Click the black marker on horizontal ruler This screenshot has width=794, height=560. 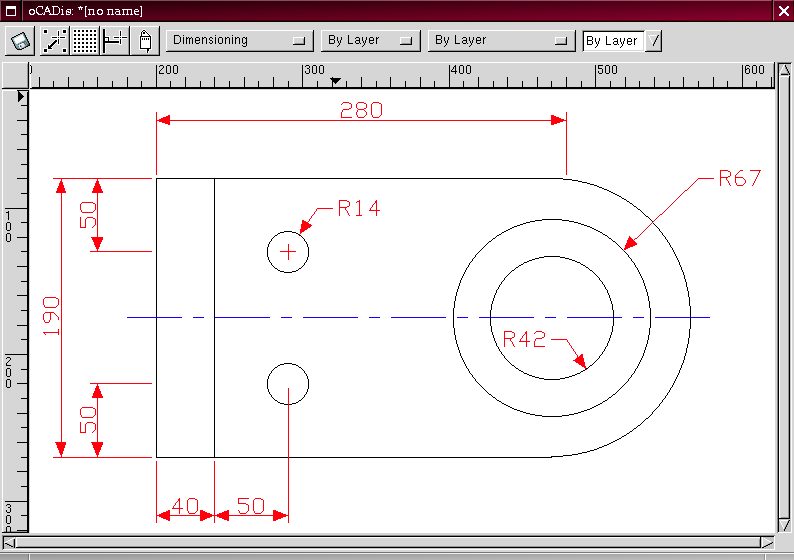(x=336, y=80)
